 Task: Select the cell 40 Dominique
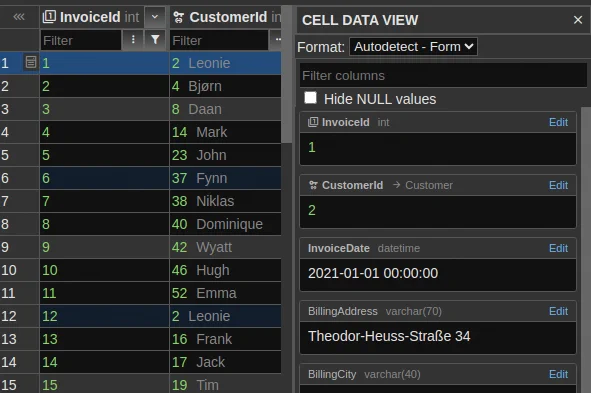tap(225, 224)
